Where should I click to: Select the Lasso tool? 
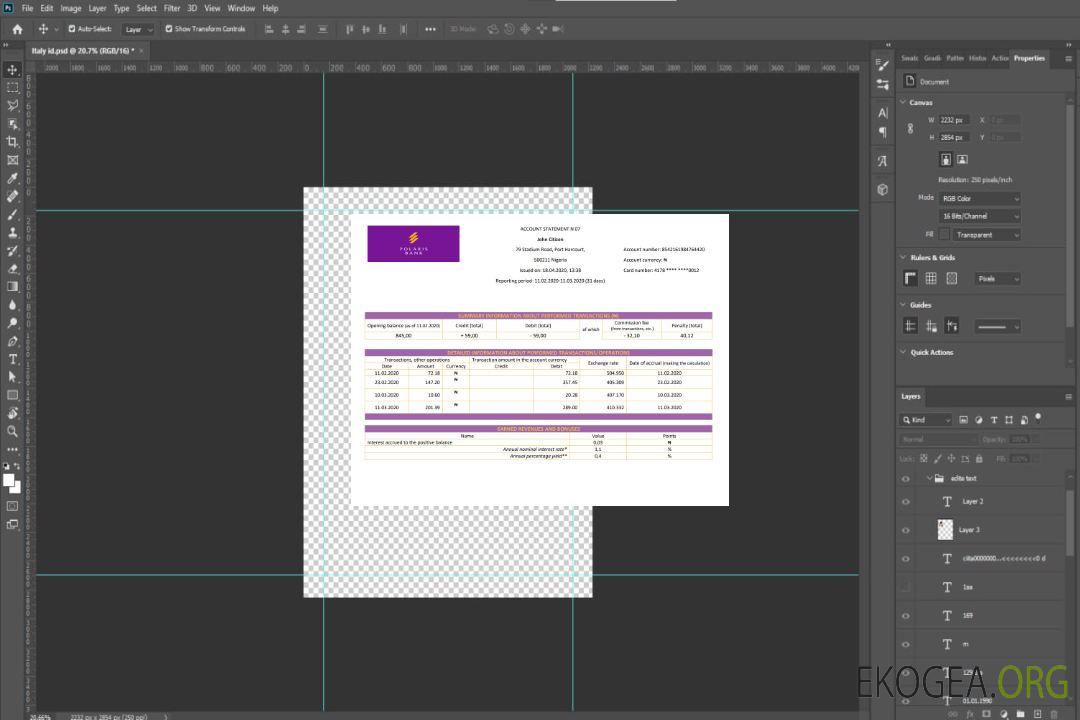point(12,105)
